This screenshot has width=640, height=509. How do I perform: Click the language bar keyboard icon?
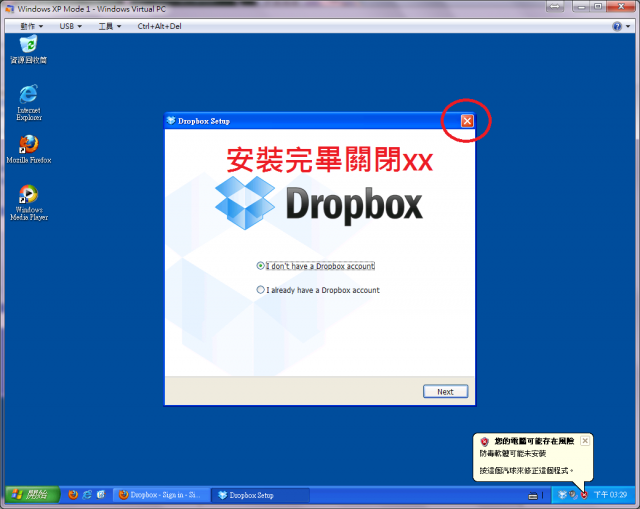[533, 496]
